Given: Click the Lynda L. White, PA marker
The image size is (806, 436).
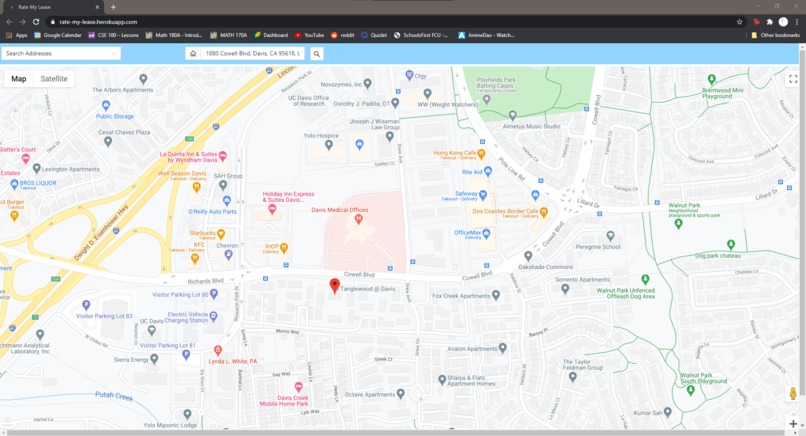Looking at the screenshot, I should click(218, 351).
